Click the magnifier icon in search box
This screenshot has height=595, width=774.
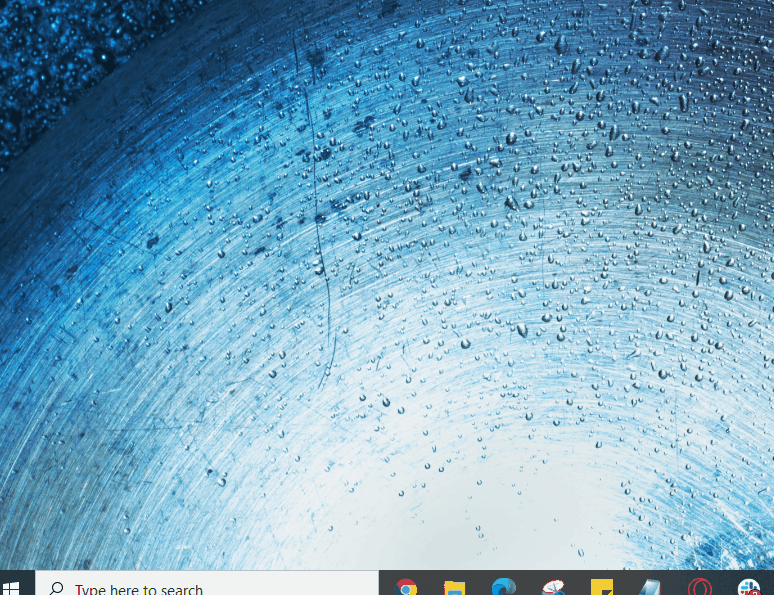point(56,588)
